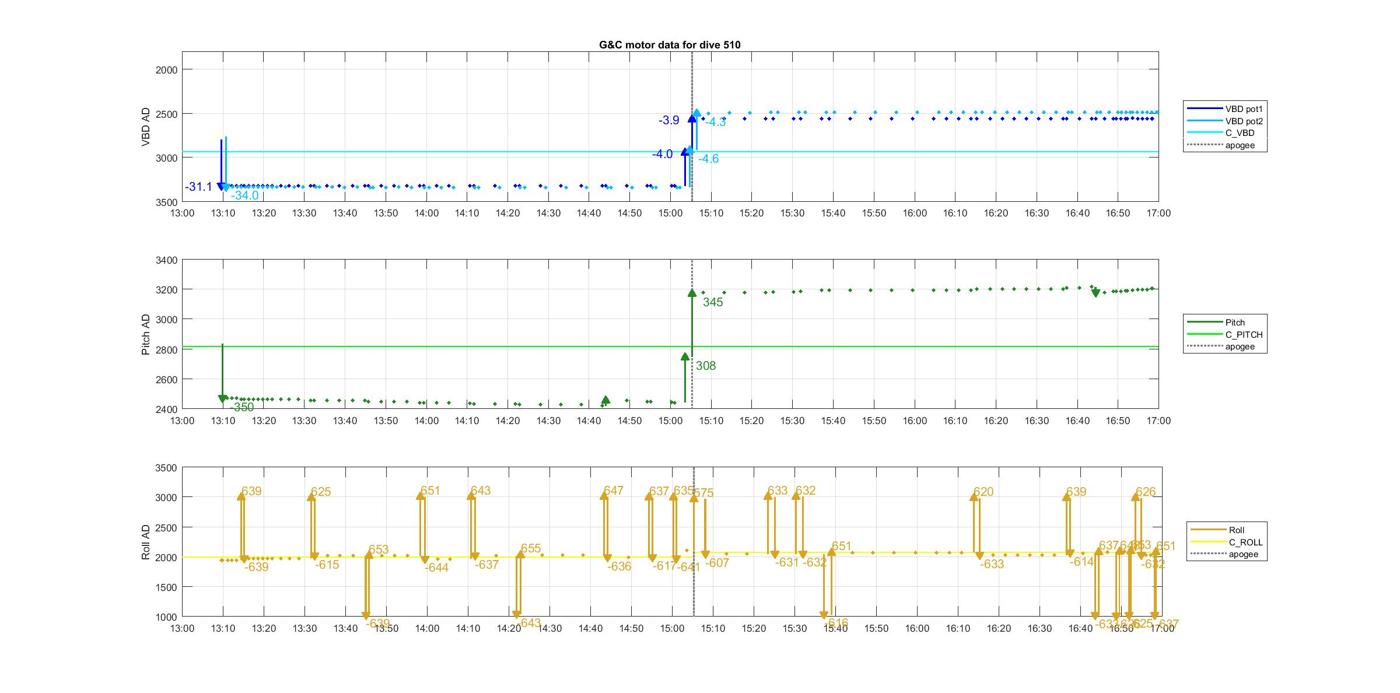Click the '-616' roll annotation
The width and height of the screenshot is (1400, 693).
pyautogui.click(x=837, y=623)
